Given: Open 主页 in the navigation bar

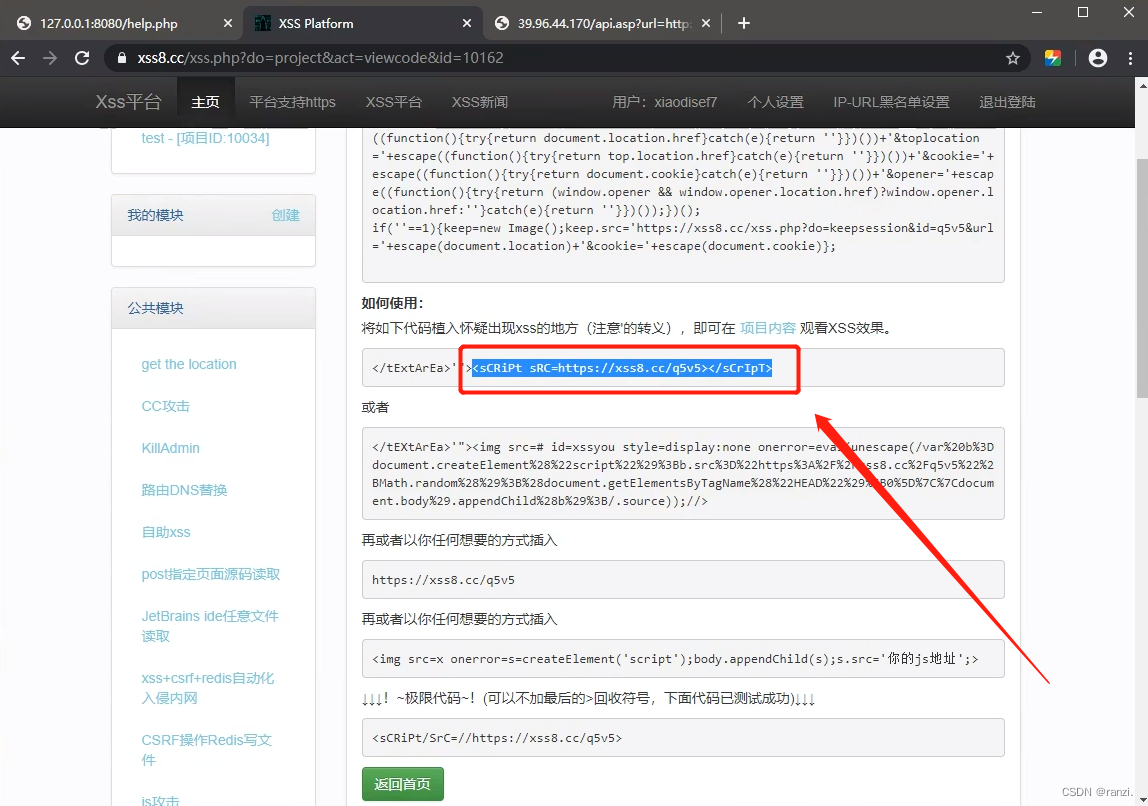Looking at the screenshot, I should coord(205,102).
